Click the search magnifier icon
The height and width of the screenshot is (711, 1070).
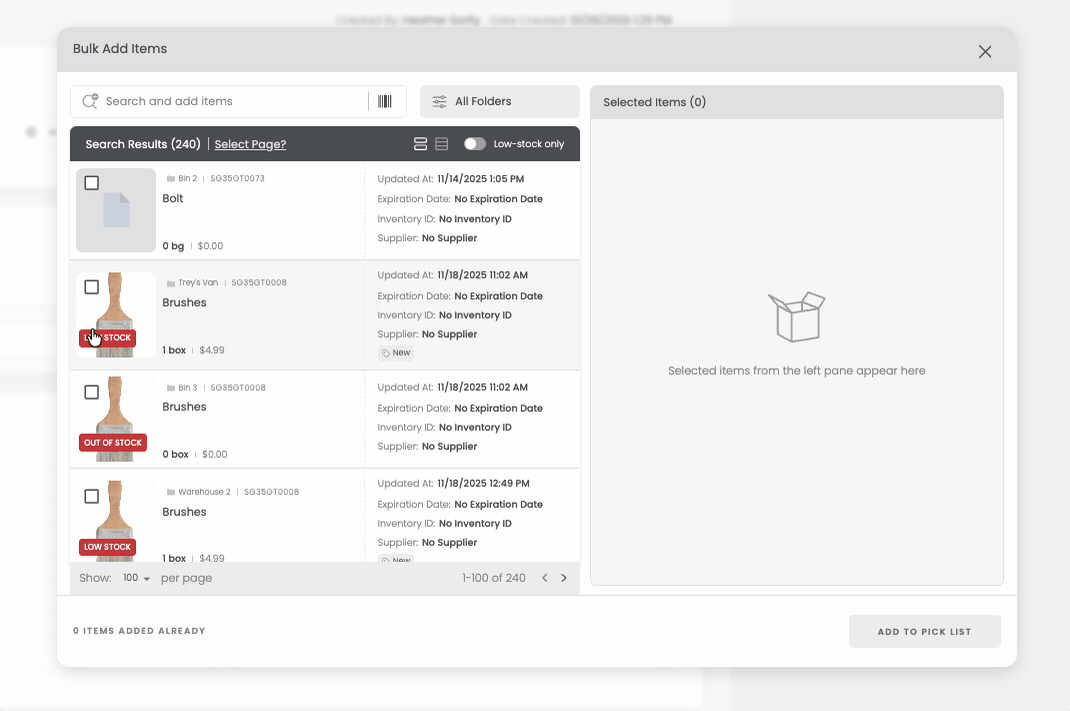90,101
